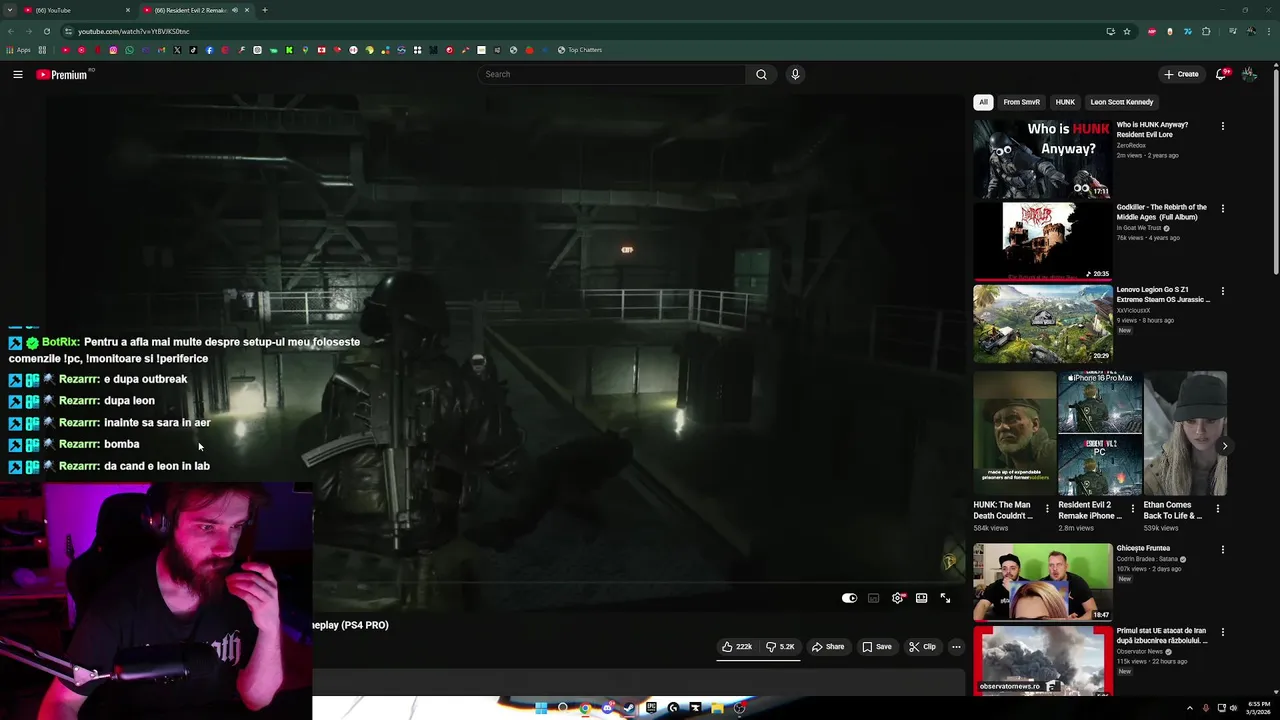Viewport: 1280px width, 720px height.
Task: Create a Clip of the video
Action: 922,647
